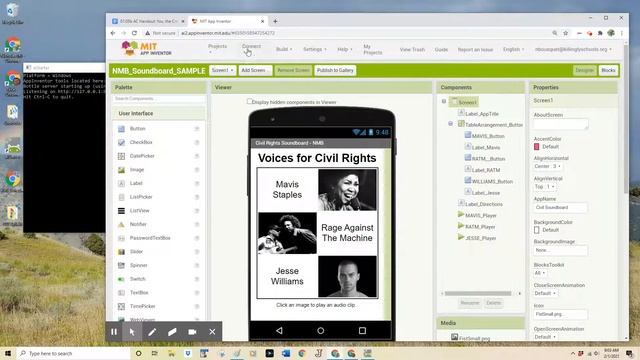Select MAVIS_Player in Components tree
Viewport: 640px width, 360px height.
tap(481, 216)
